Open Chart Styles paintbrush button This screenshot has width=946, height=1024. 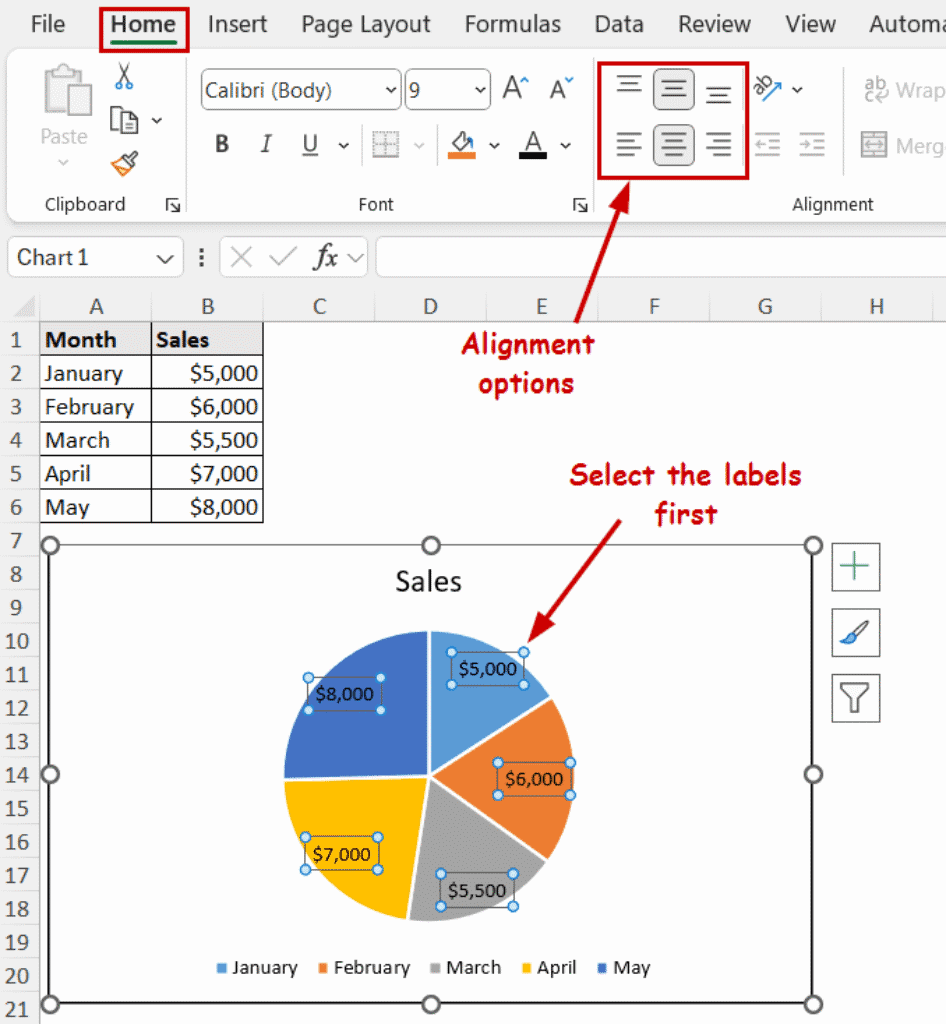855,633
